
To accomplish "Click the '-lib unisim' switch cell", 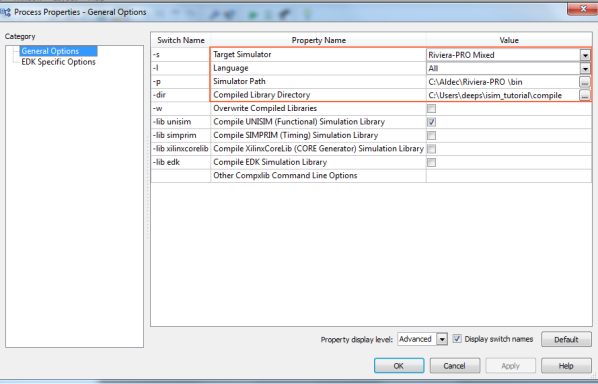I will click(181, 122).
